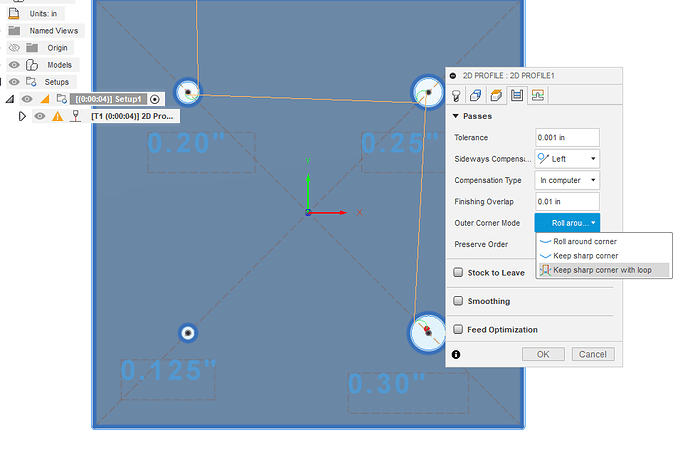This screenshot has height=476, width=690.
Task: Click the info icon in dialog footer
Action: (456, 355)
